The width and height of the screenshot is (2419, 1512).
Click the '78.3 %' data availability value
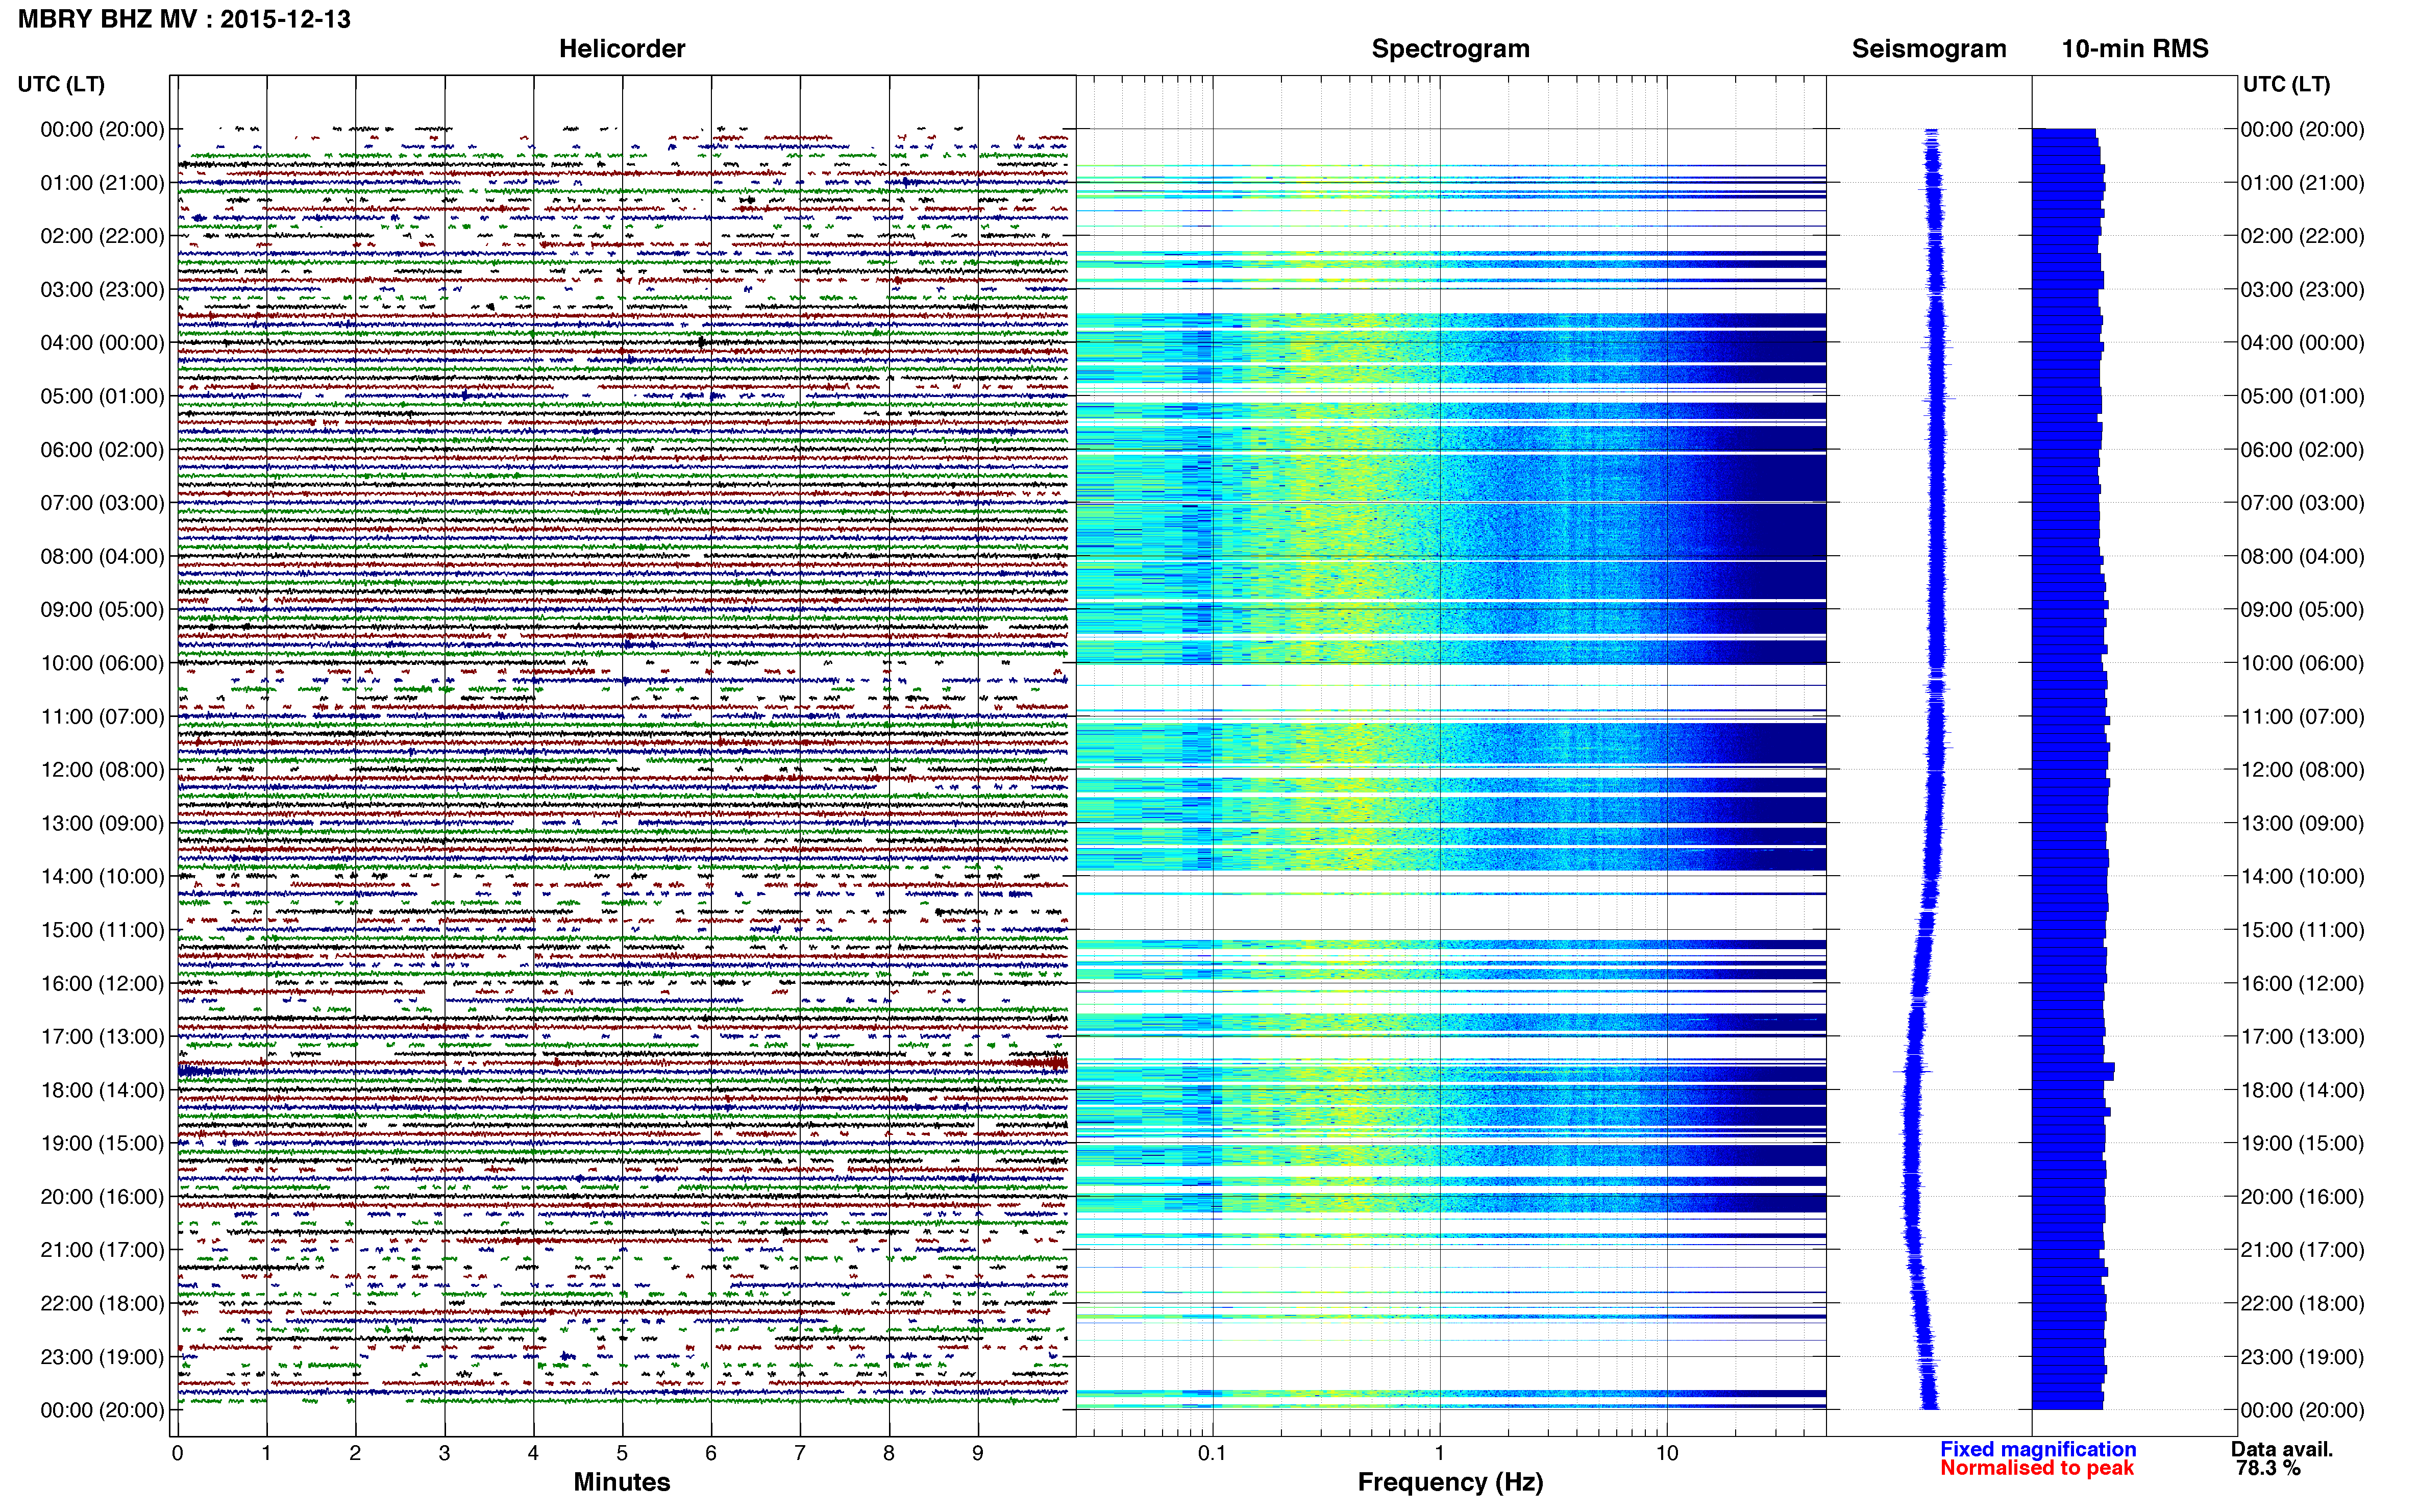(x=2268, y=1468)
